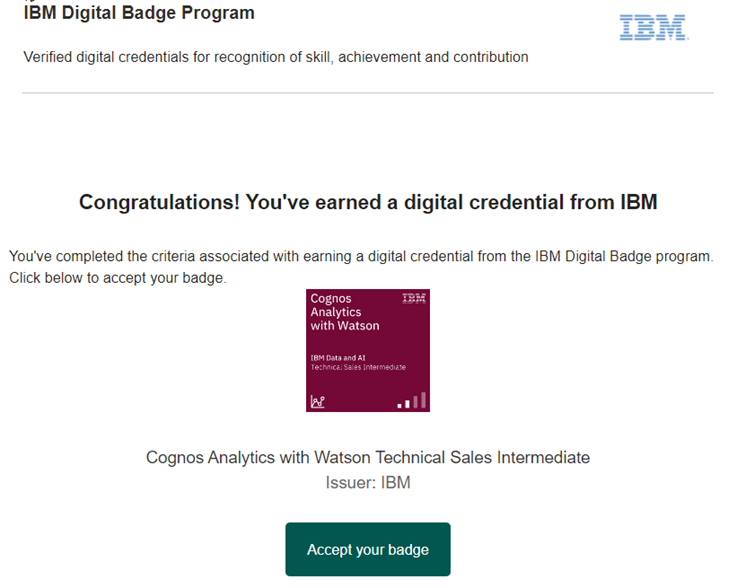The height and width of the screenshot is (588, 737).
Task: Click 'Cognos Analytics with Watson Technical Sales Intermediate' title
Action: tap(368, 457)
